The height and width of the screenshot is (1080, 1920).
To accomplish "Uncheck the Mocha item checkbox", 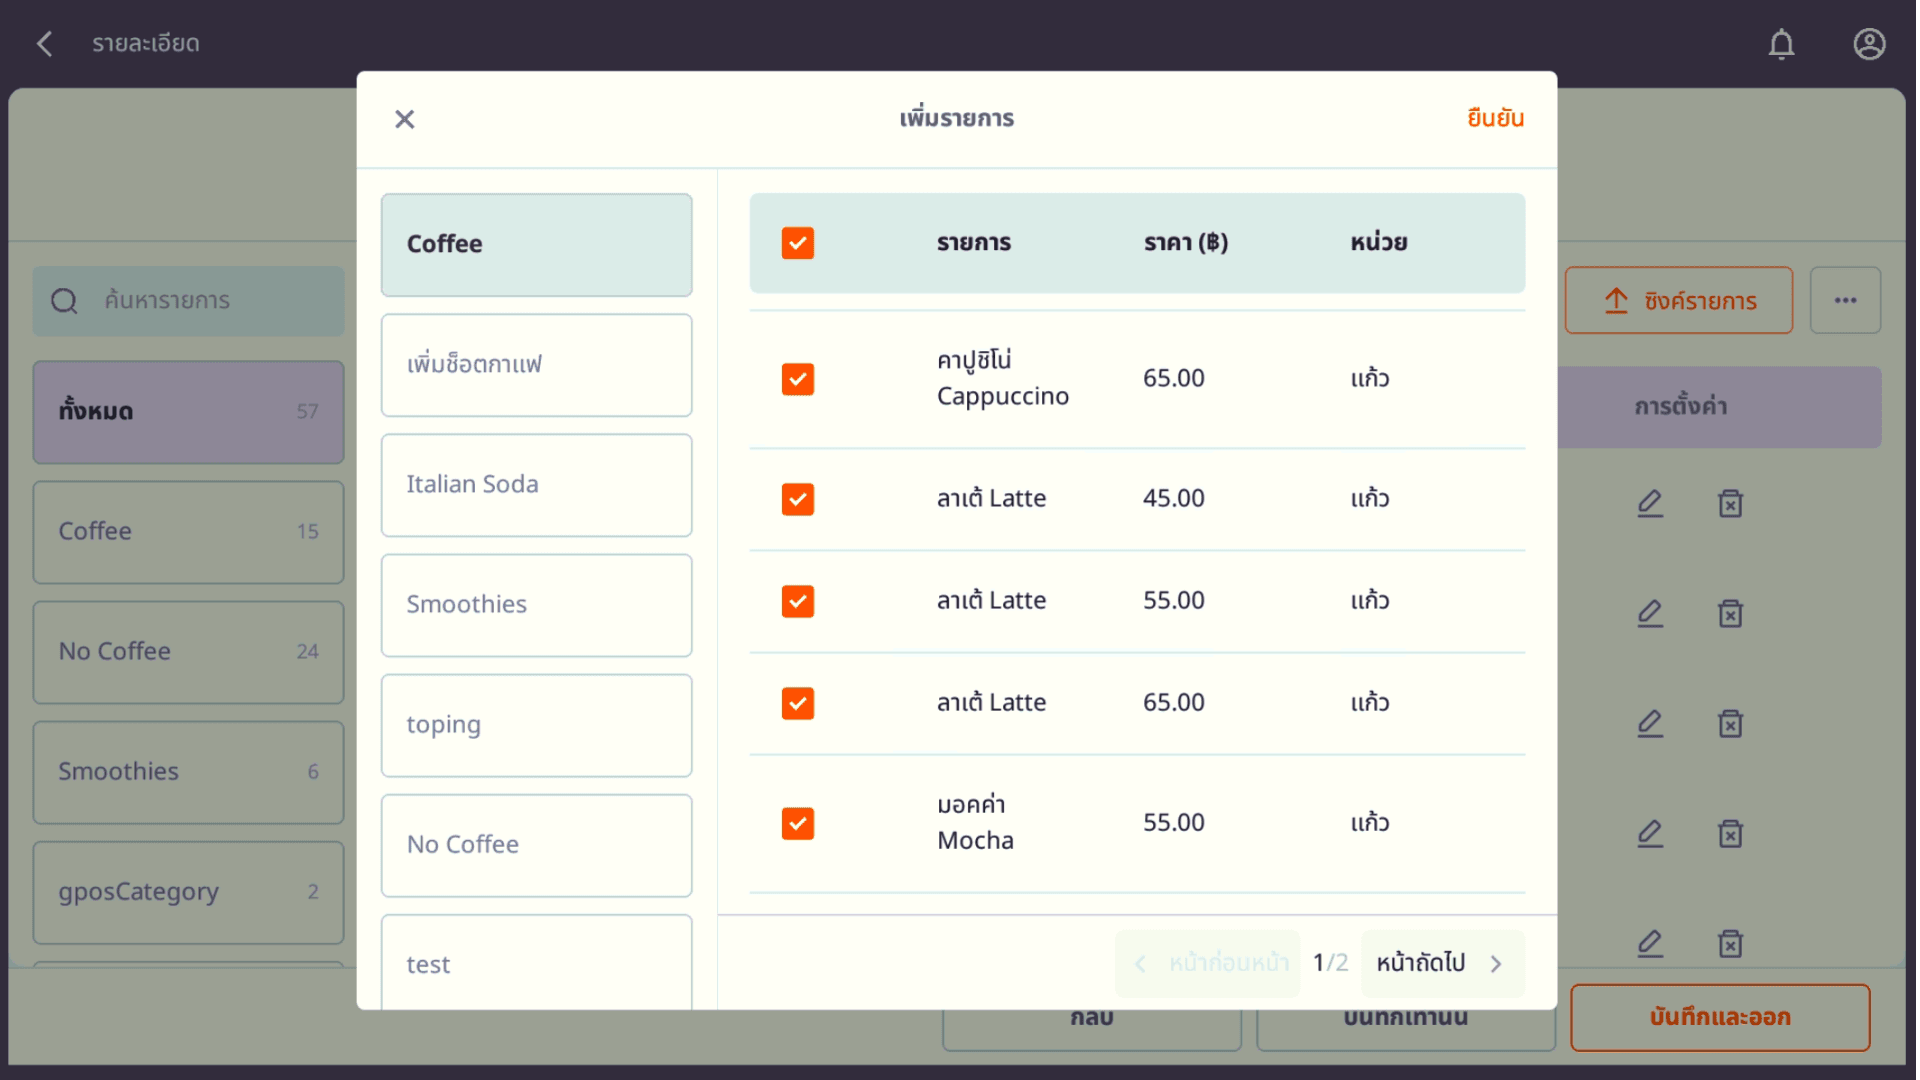I will coord(797,823).
